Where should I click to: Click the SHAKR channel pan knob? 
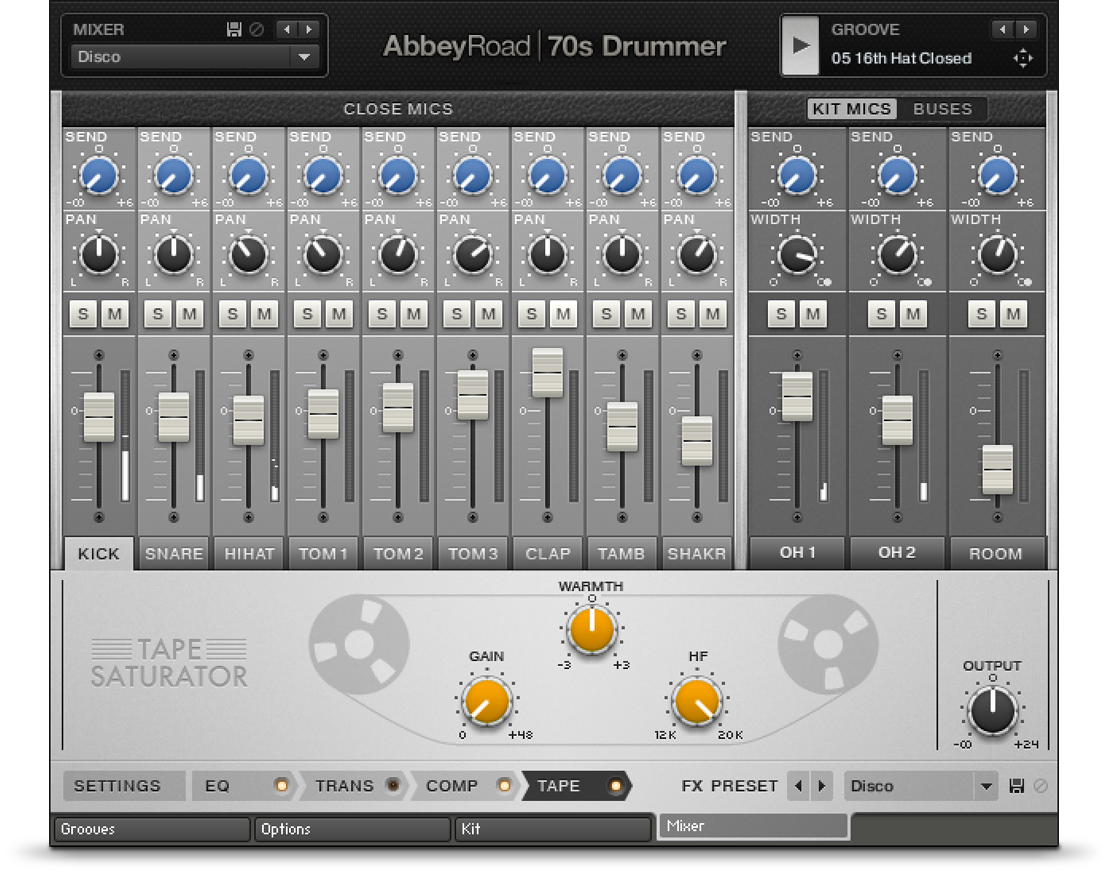(697, 255)
